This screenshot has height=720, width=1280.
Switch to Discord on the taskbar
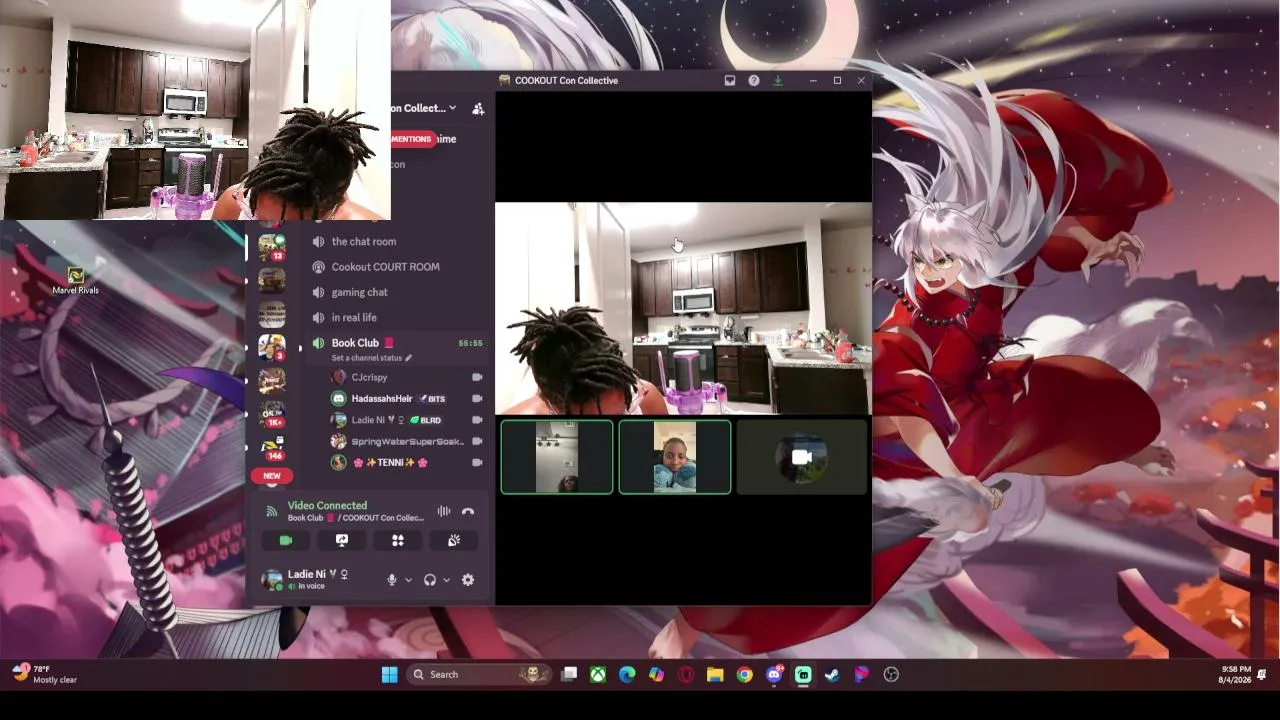pyautogui.click(x=774, y=675)
